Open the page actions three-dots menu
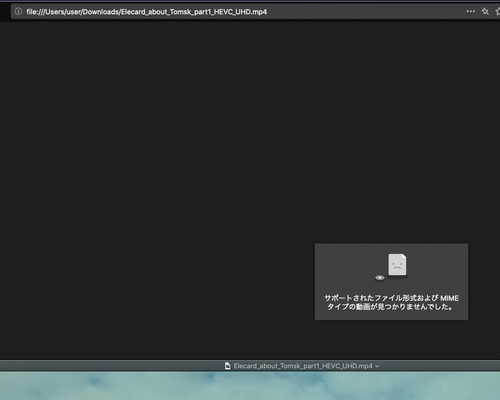Image resolution: width=500 pixels, height=400 pixels. [471, 11]
